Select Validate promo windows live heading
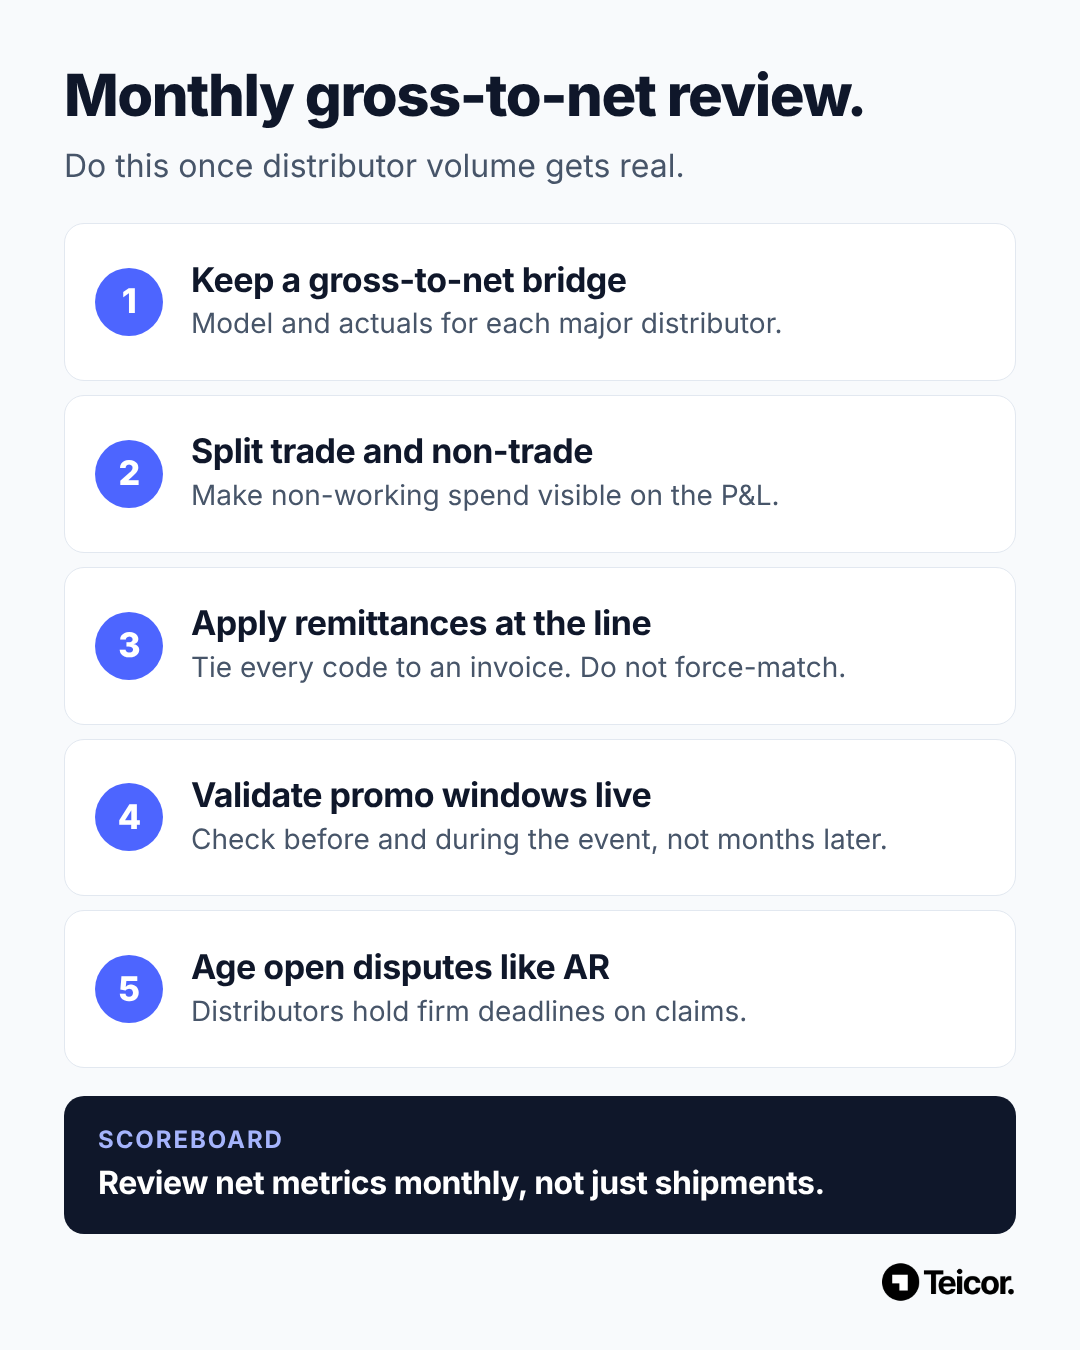Screen dimensions: 1080x1350 [421, 796]
